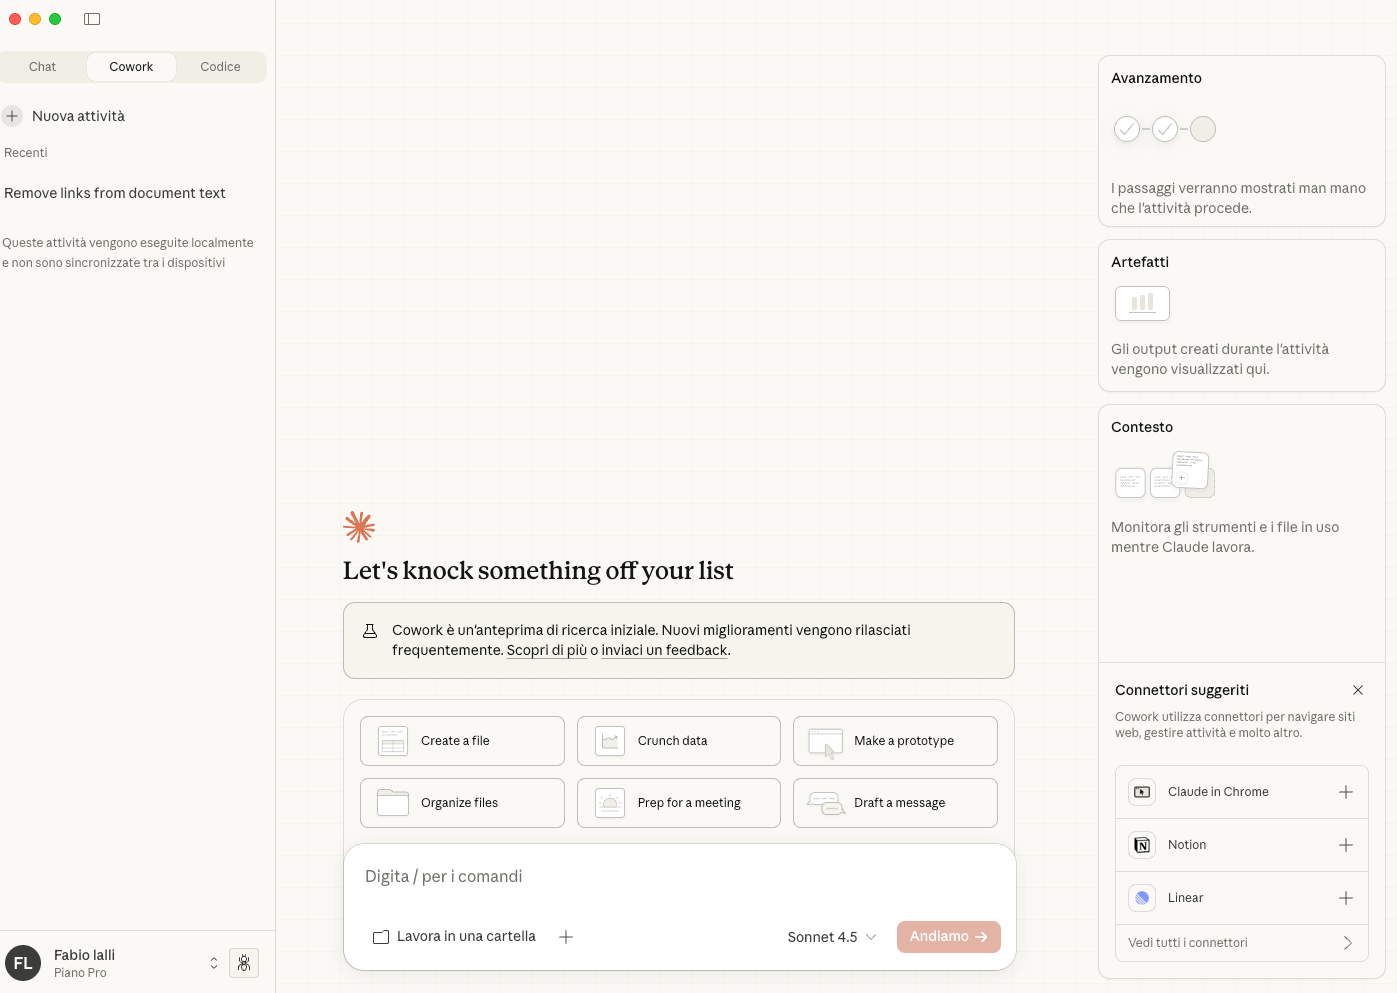Click the plus icon beside Nuova attività
Viewport: 1397px width, 993px height.
pyautogui.click(x=12, y=116)
